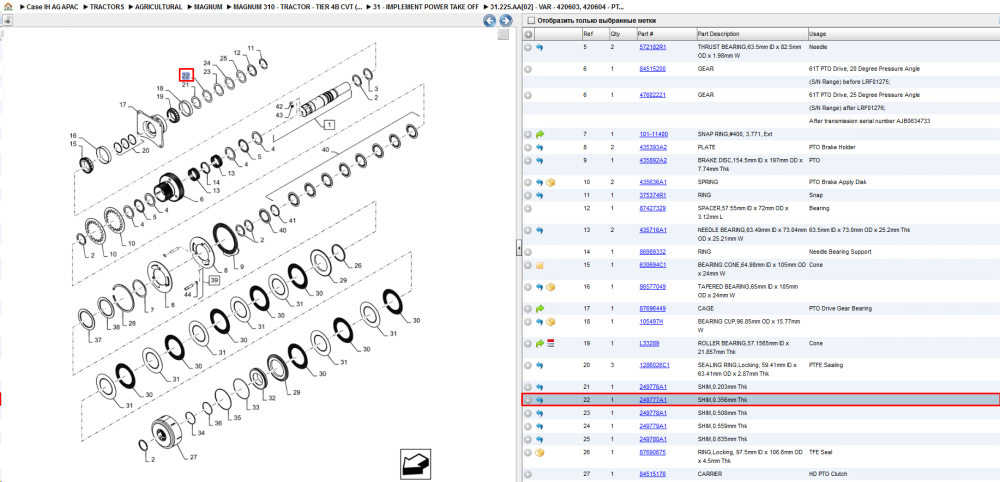Click the box icon in BEARING CUP row
The height and width of the screenshot is (482, 1000).
[551, 322]
